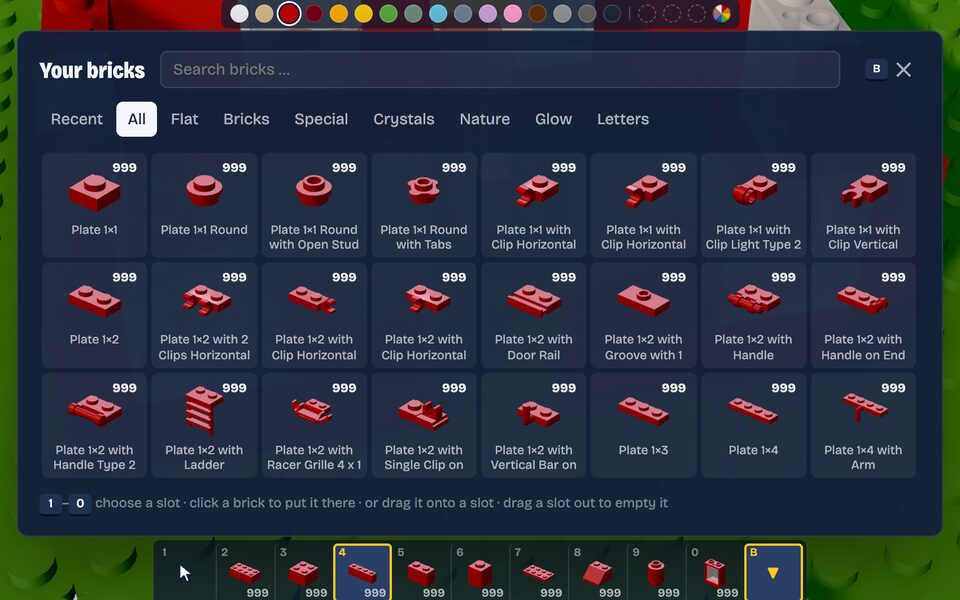
Task: Pick the orange color swatch
Action: point(339,13)
